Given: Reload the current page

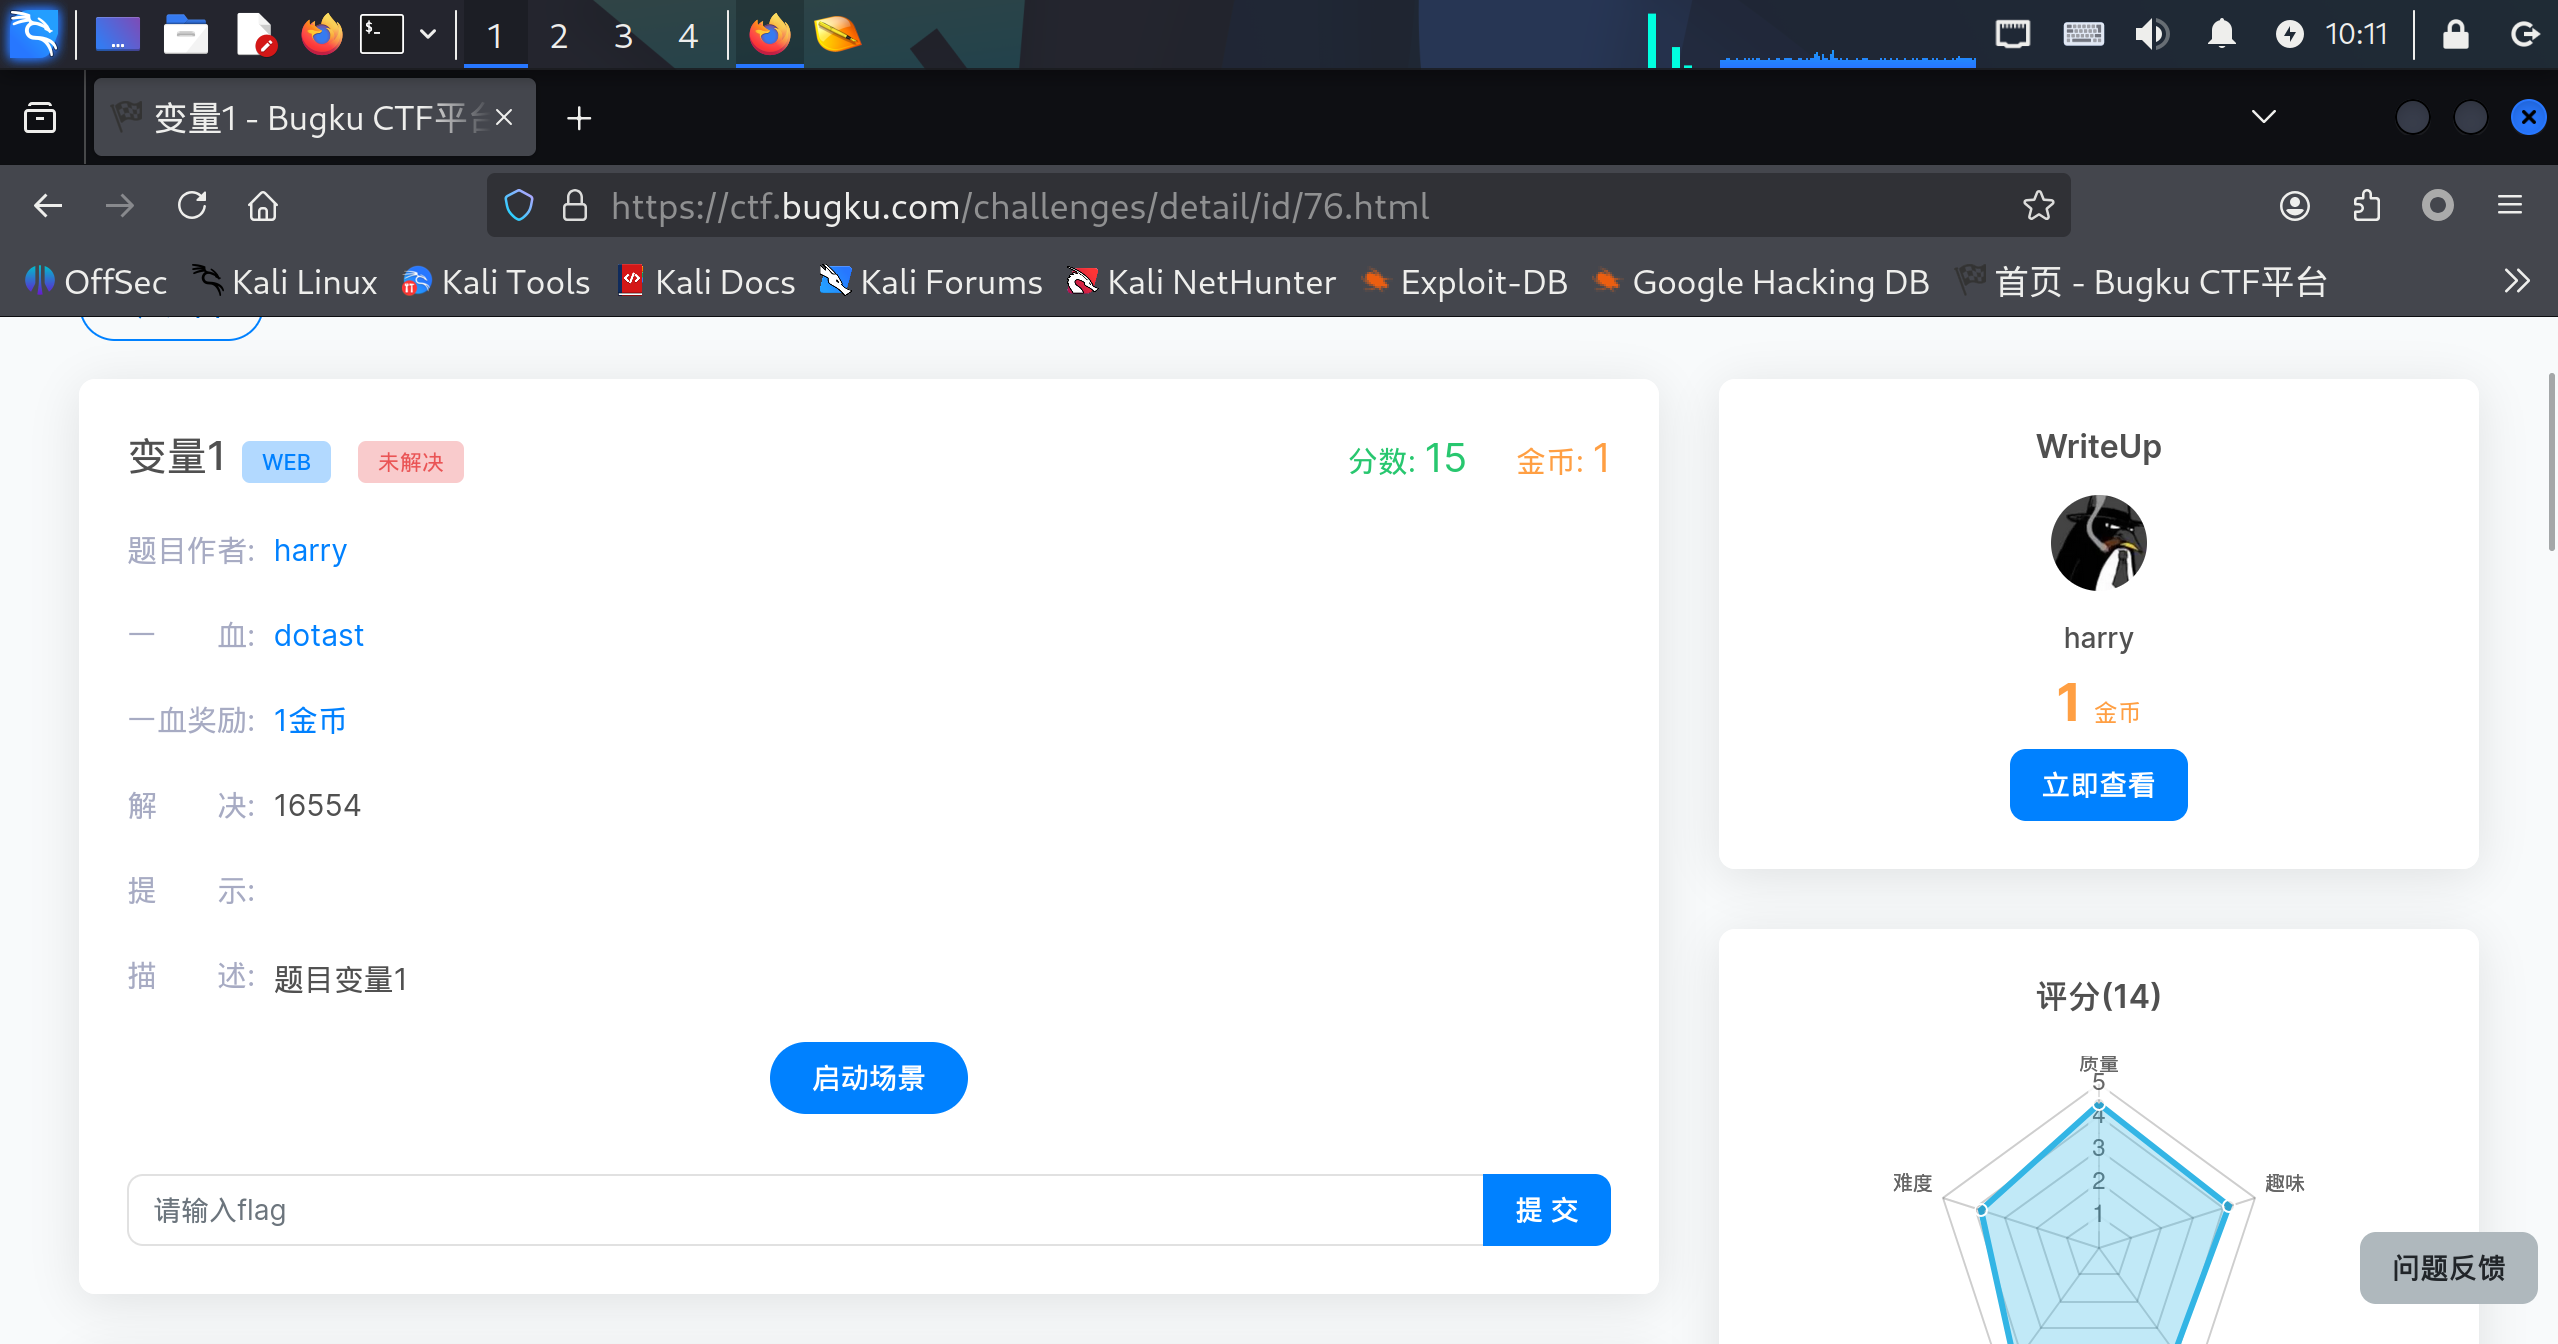Looking at the screenshot, I should pyautogui.click(x=192, y=206).
